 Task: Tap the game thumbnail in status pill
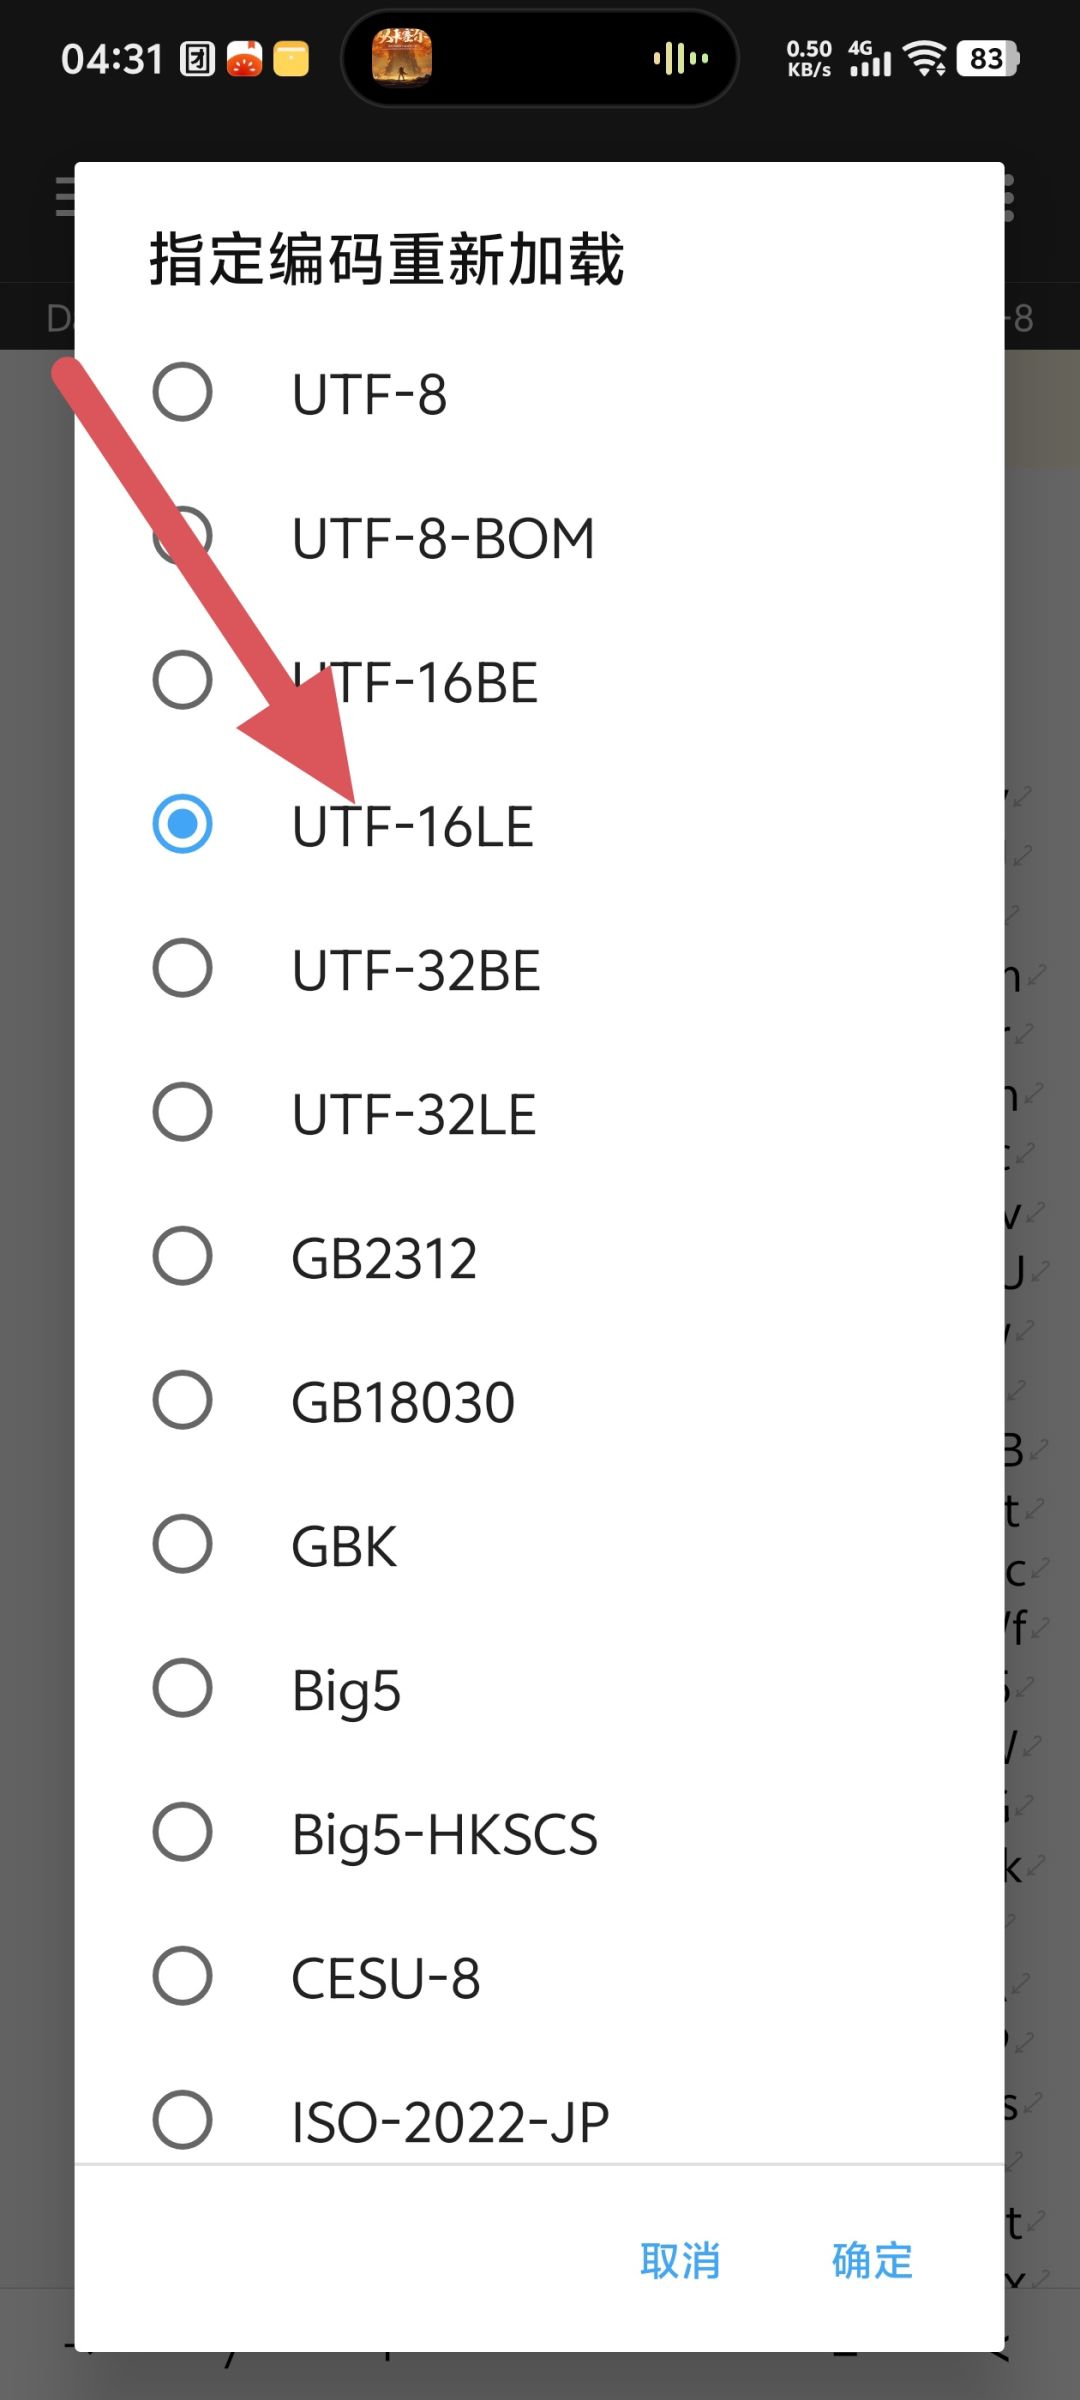click(x=402, y=57)
